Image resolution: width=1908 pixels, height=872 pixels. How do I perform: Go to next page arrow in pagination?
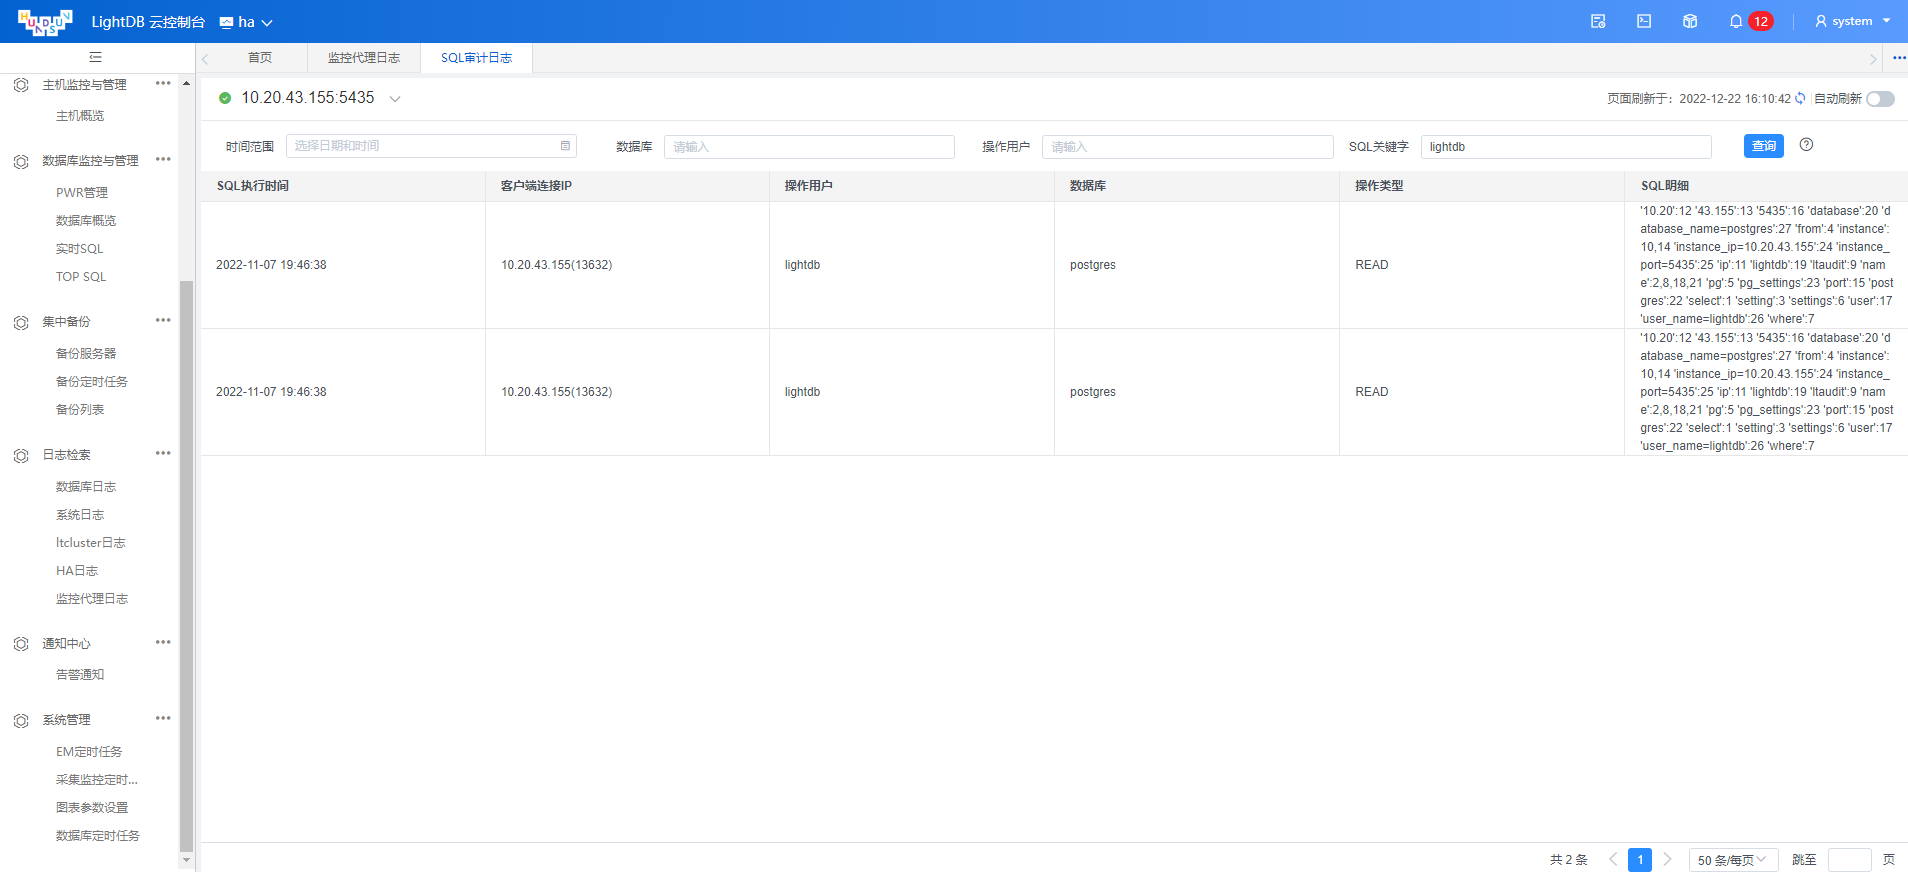pyautogui.click(x=1667, y=859)
